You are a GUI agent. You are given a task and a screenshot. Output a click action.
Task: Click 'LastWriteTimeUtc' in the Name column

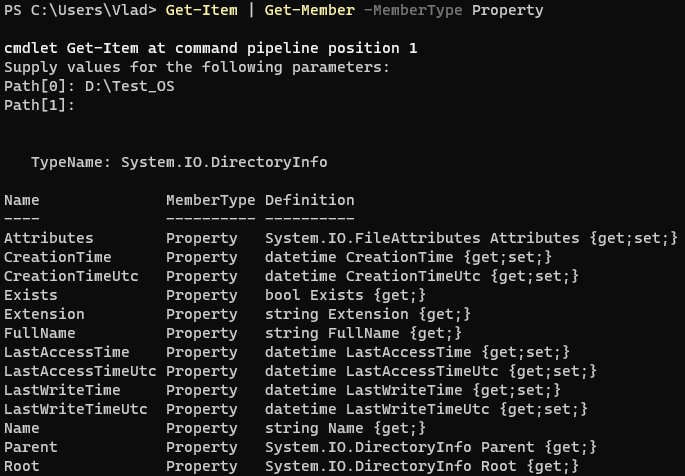click(76, 409)
